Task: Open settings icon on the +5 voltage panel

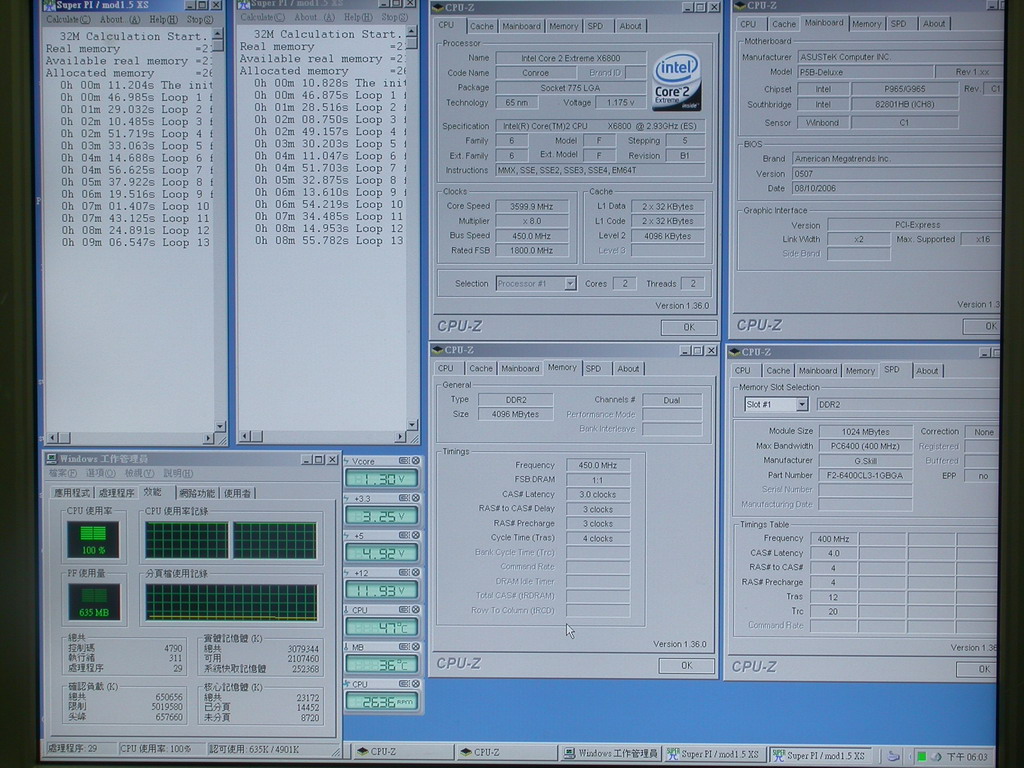Action: [404, 536]
